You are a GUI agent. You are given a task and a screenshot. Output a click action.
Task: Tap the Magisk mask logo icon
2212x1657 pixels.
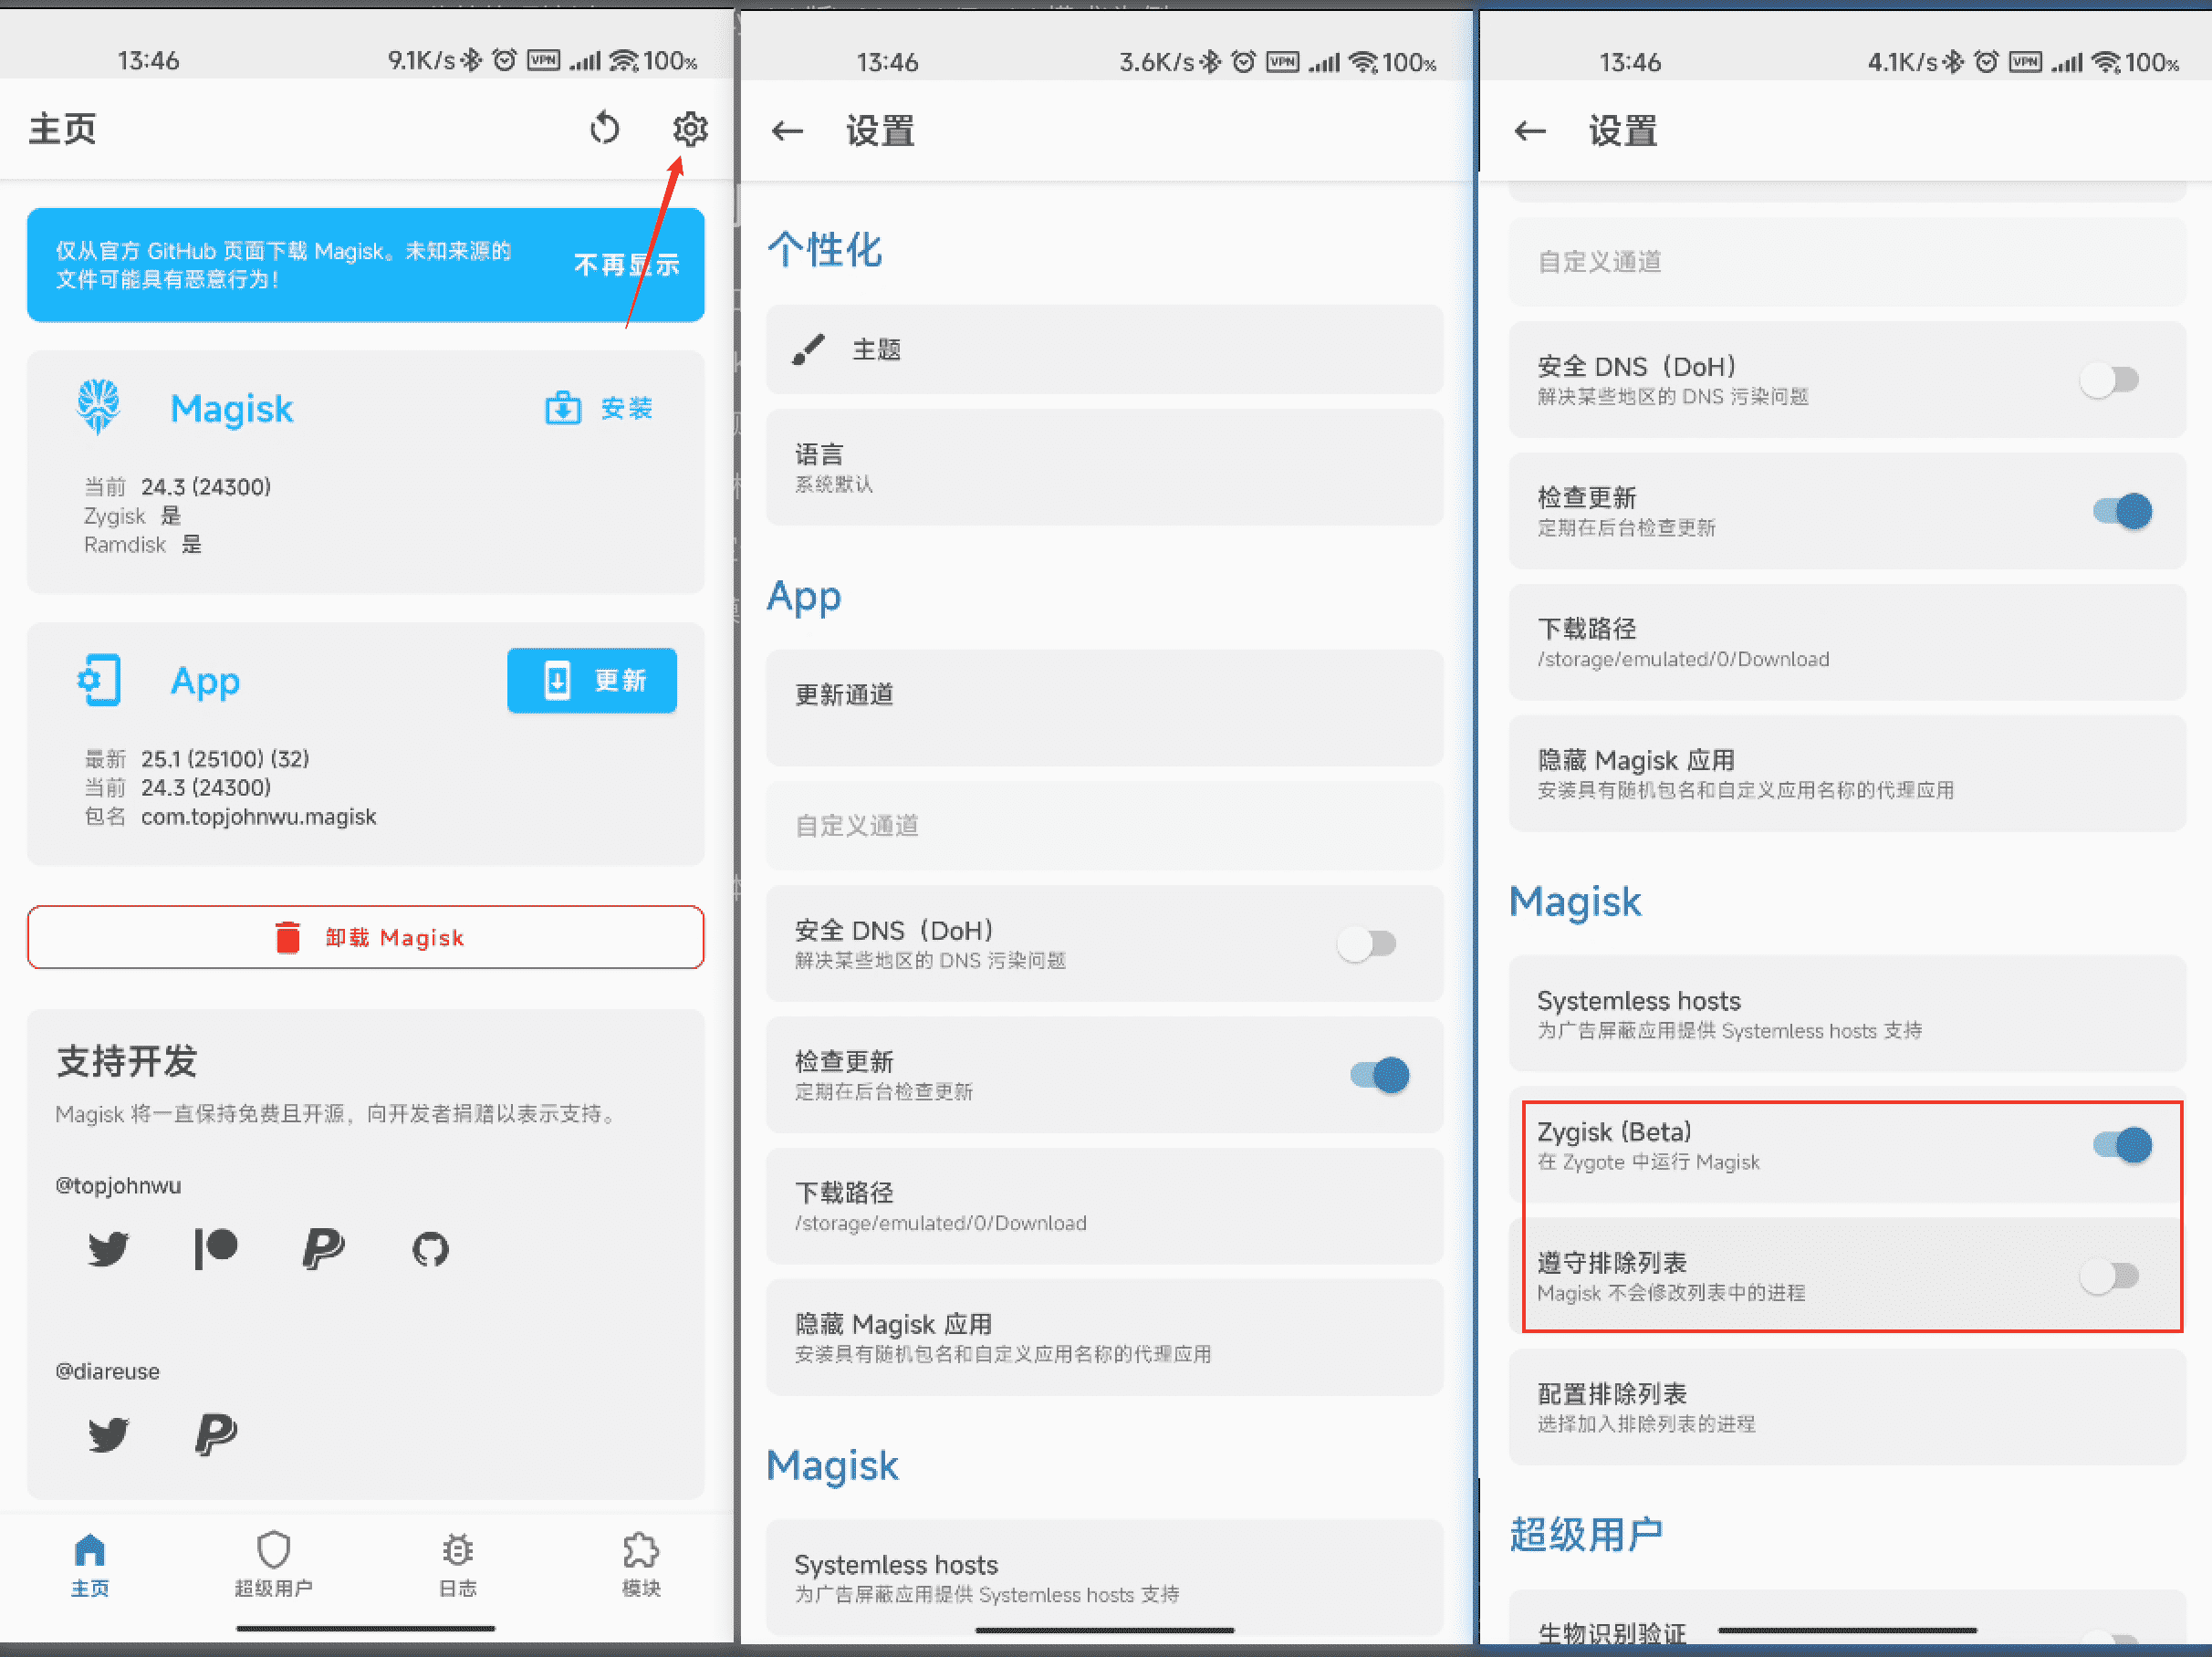98,406
